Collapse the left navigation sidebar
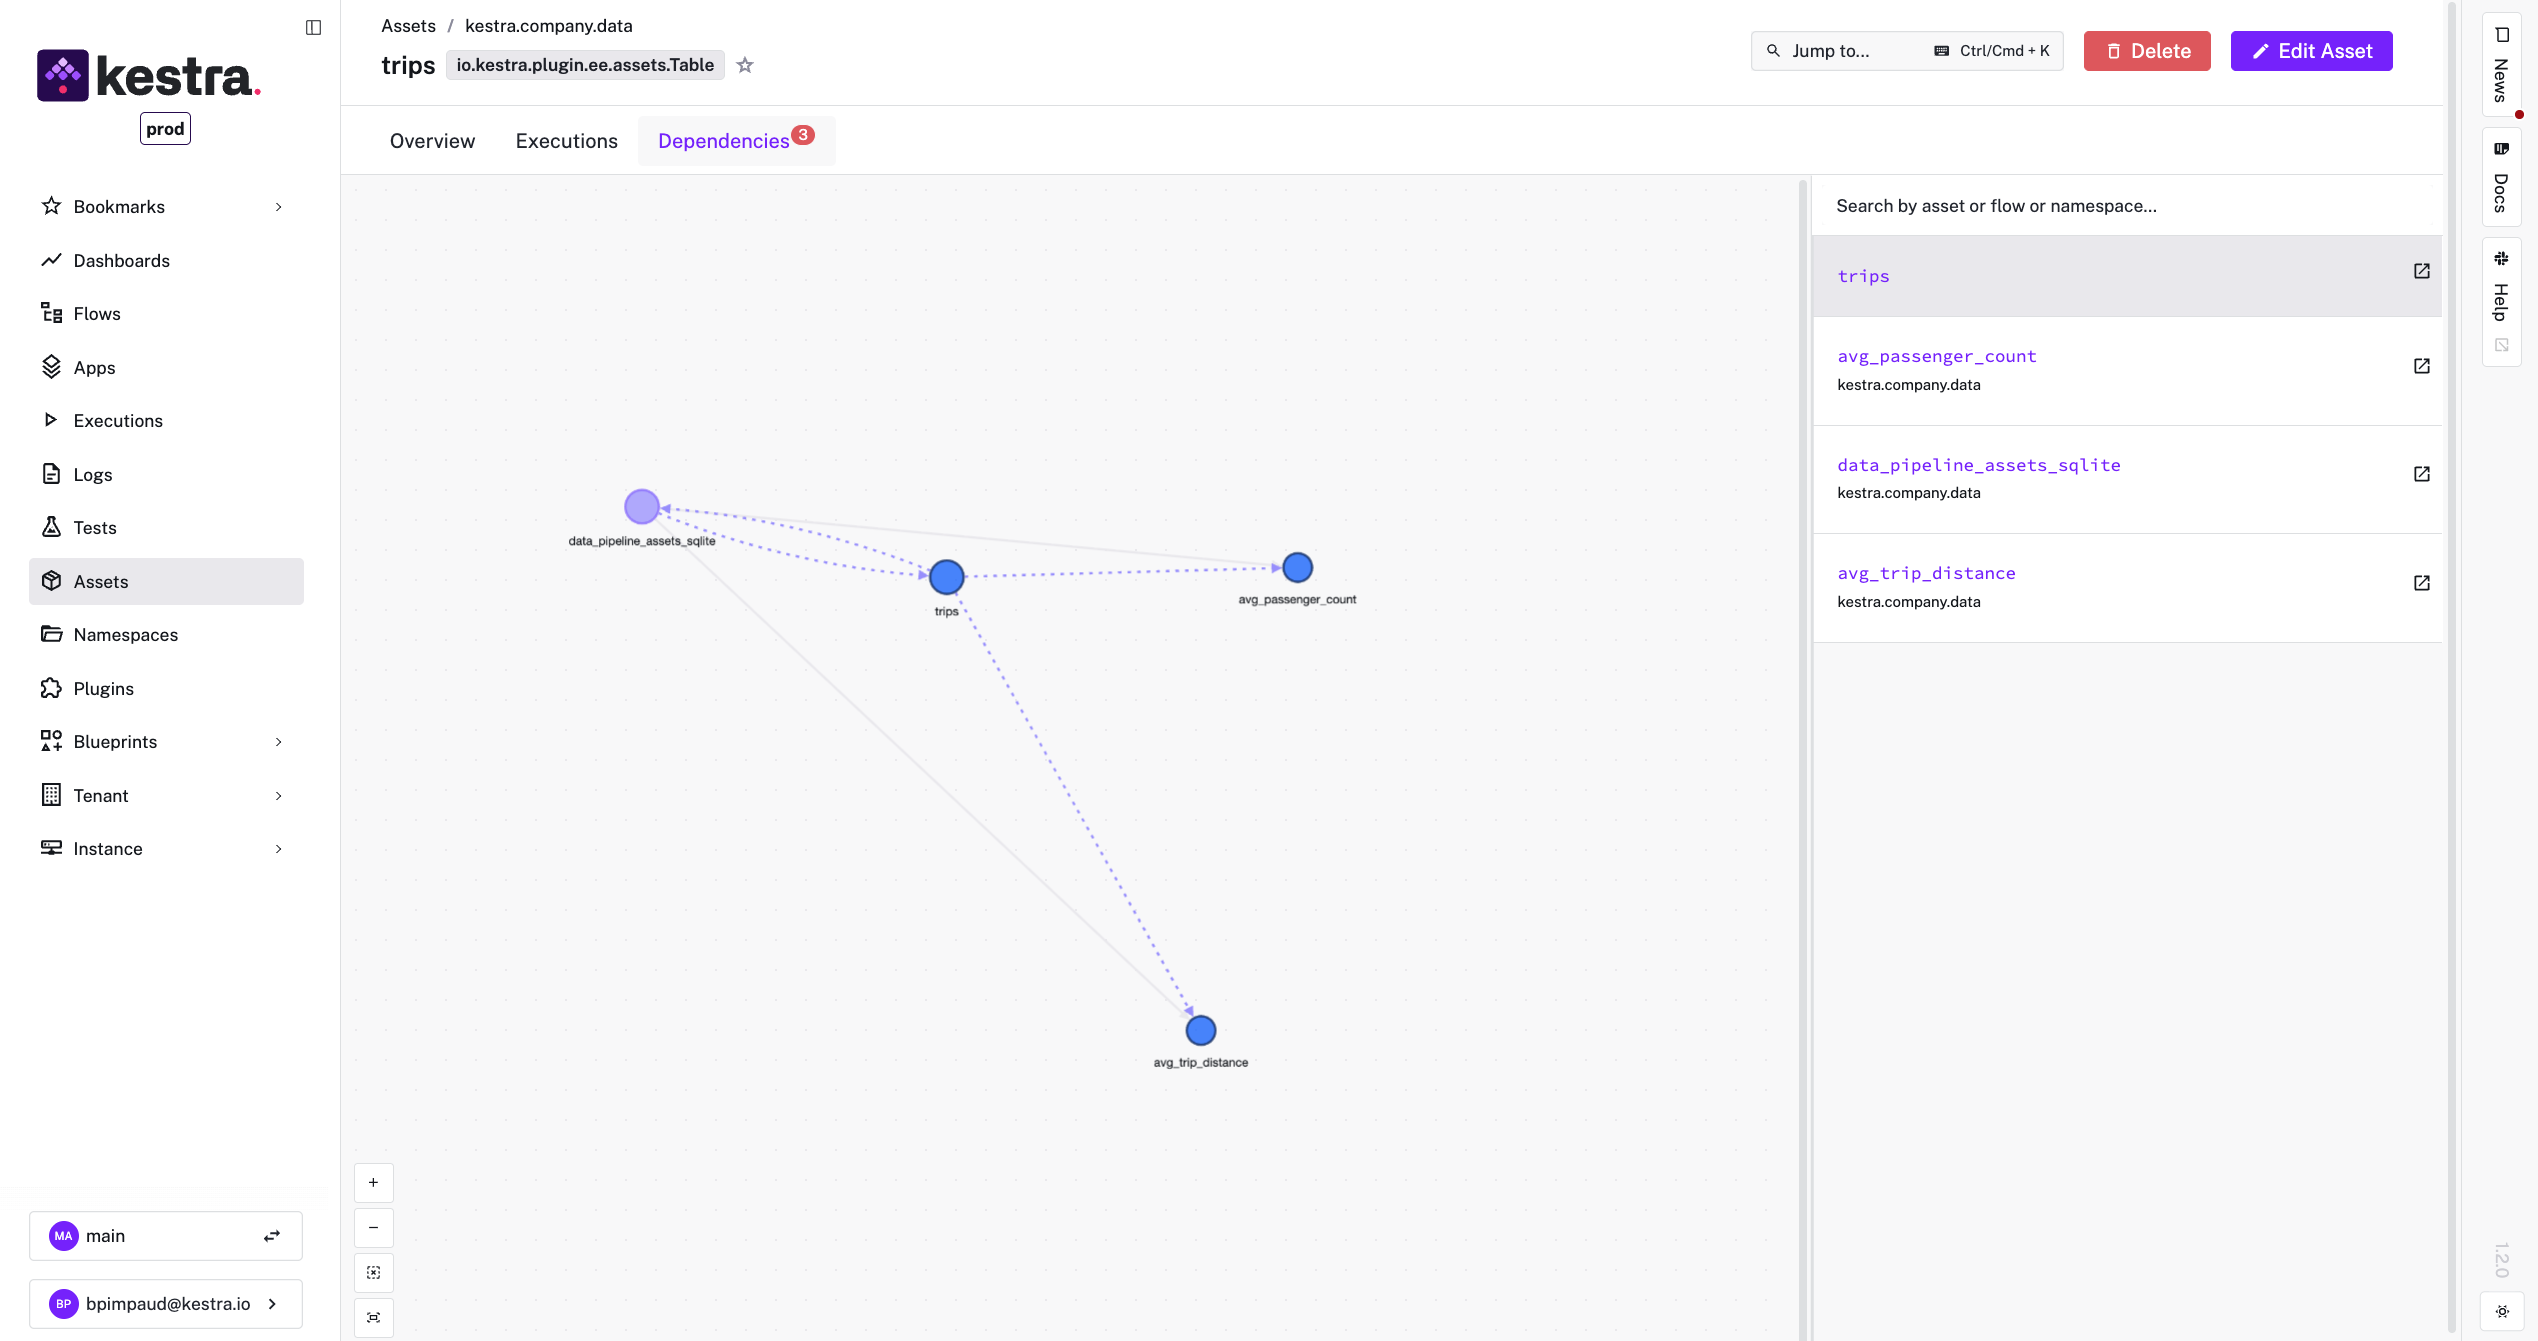 [x=314, y=27]
